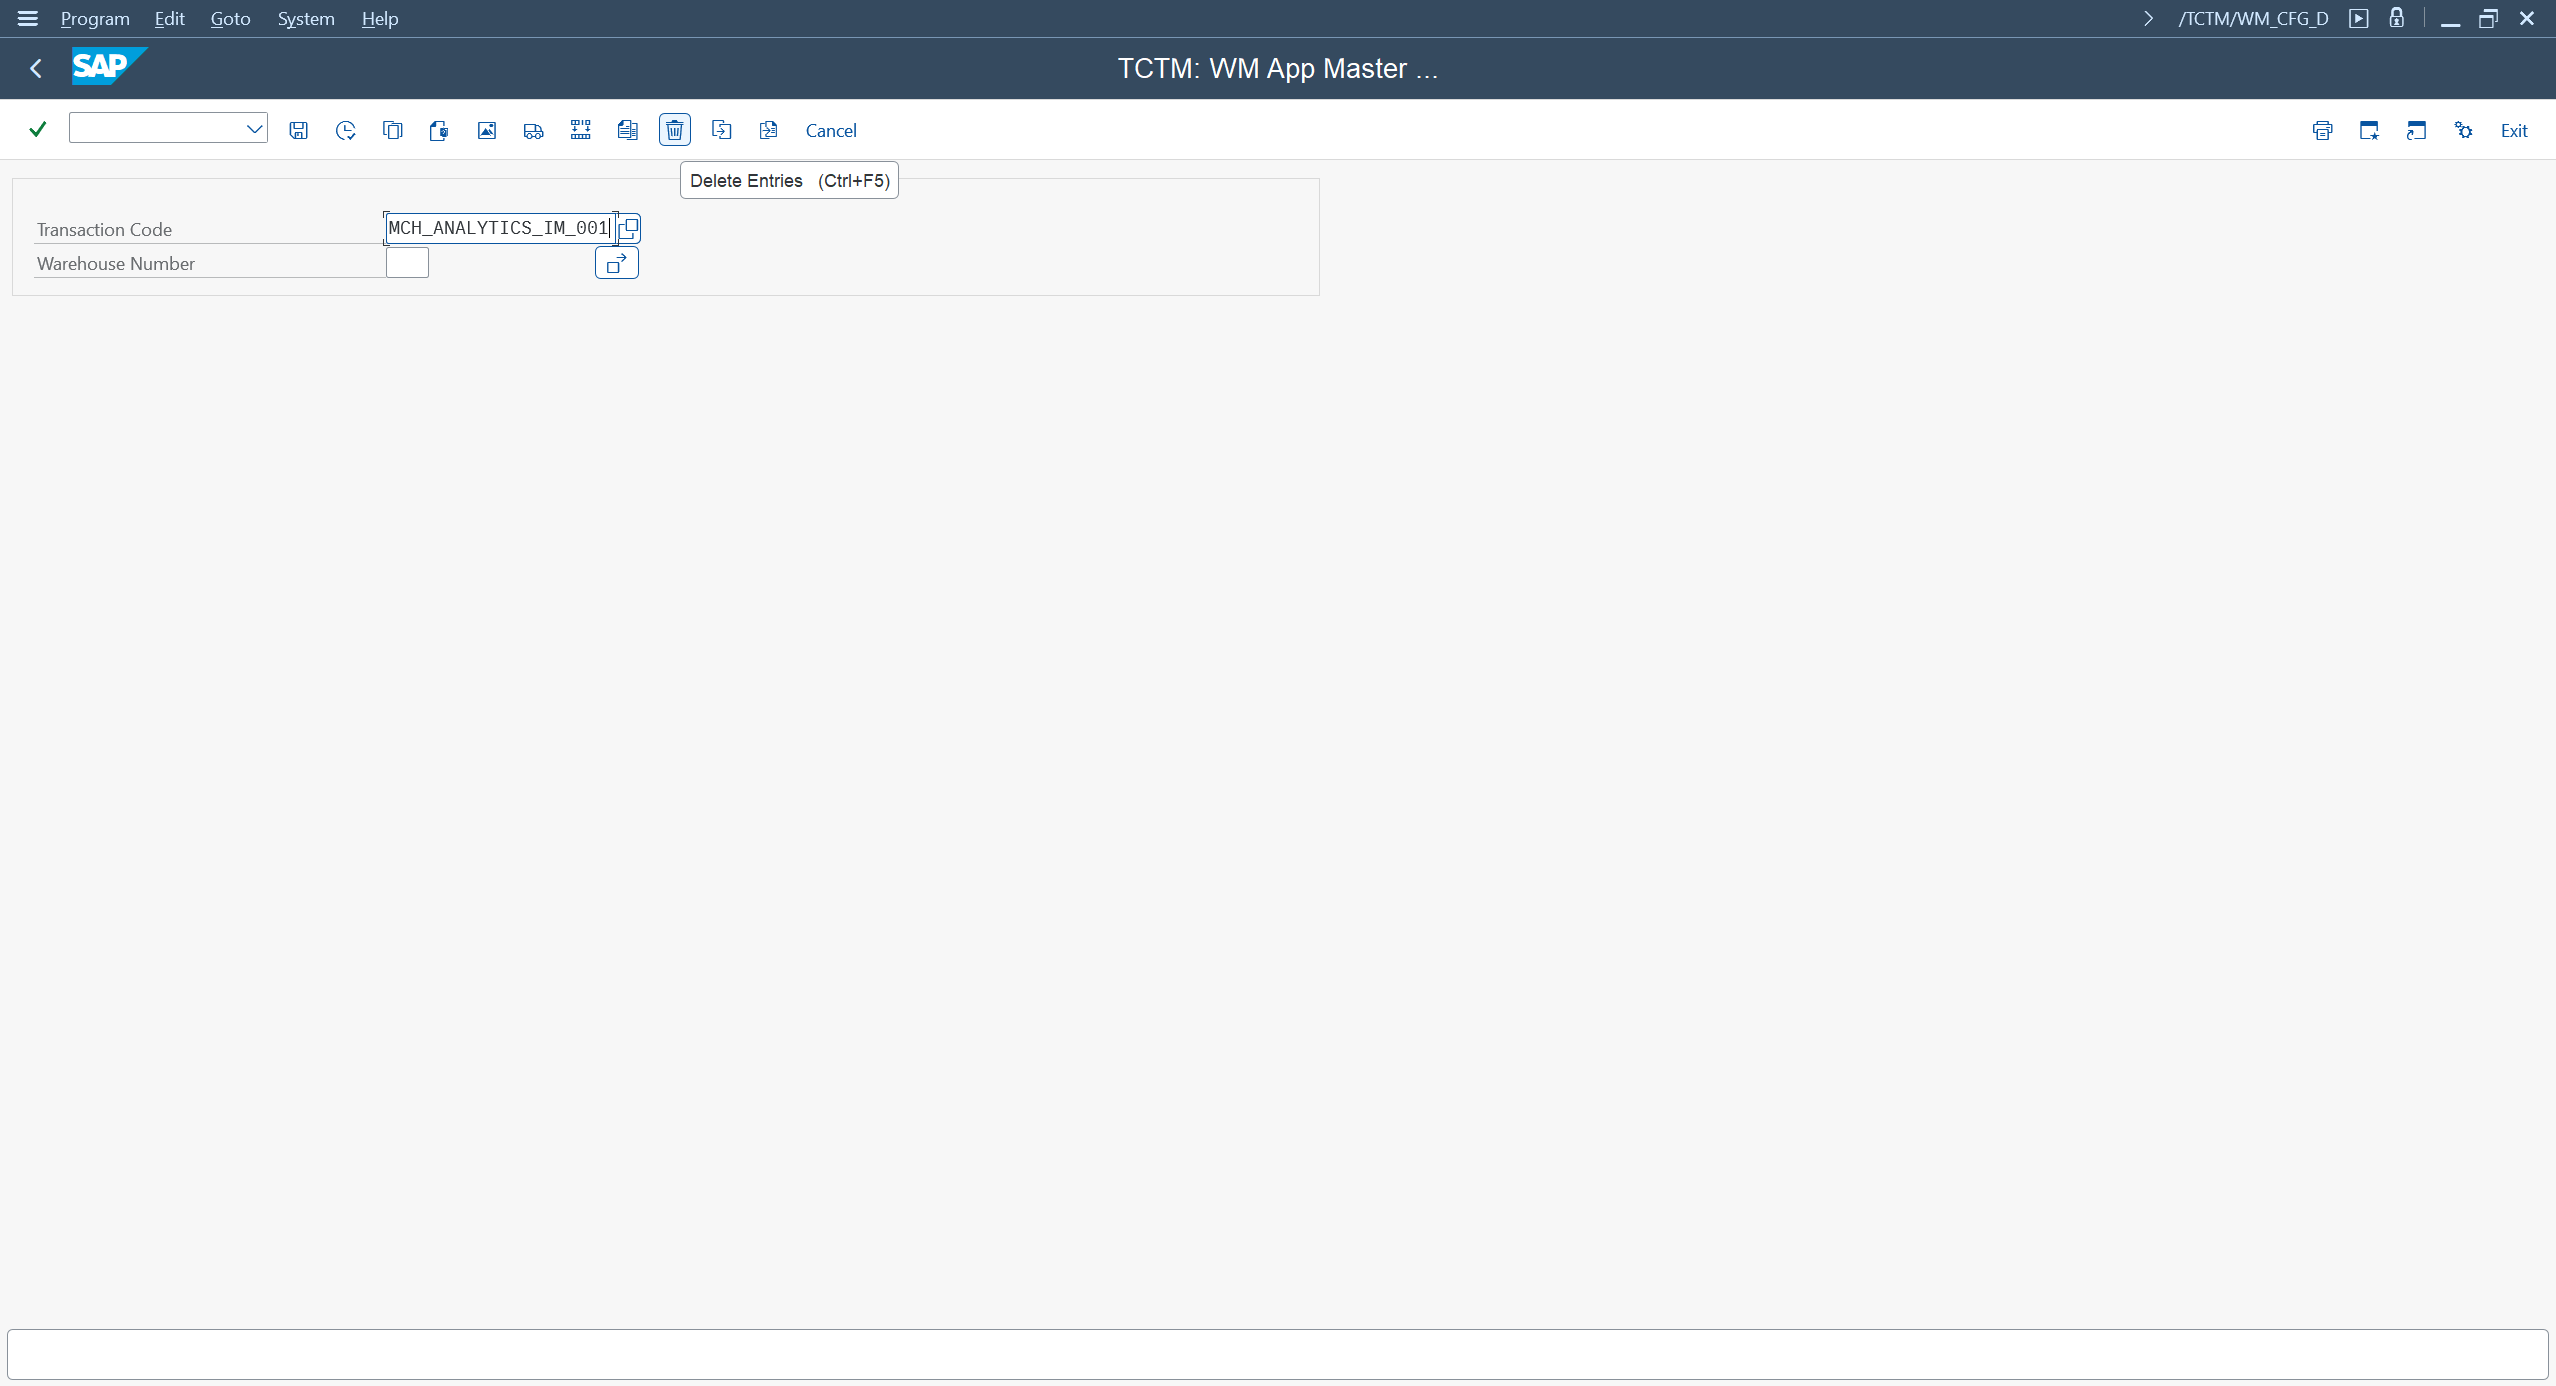This screenshot has height=1386, width=2556.
Task: Click the window with star icon
Action: coord(2369,130)
